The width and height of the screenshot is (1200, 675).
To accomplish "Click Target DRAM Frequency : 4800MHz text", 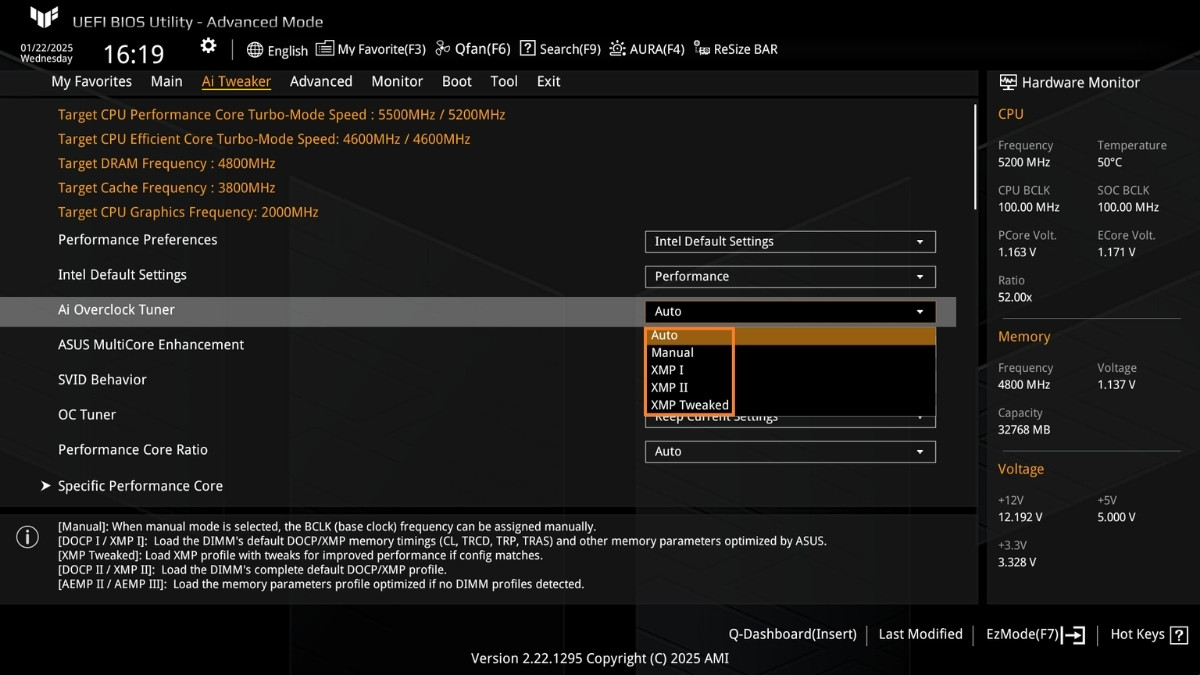I will 166,163.
